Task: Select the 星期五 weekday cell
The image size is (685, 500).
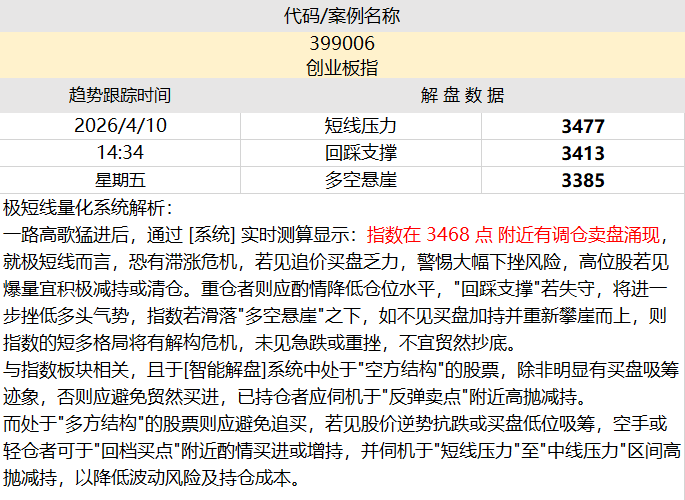Action: click(120, 181)
